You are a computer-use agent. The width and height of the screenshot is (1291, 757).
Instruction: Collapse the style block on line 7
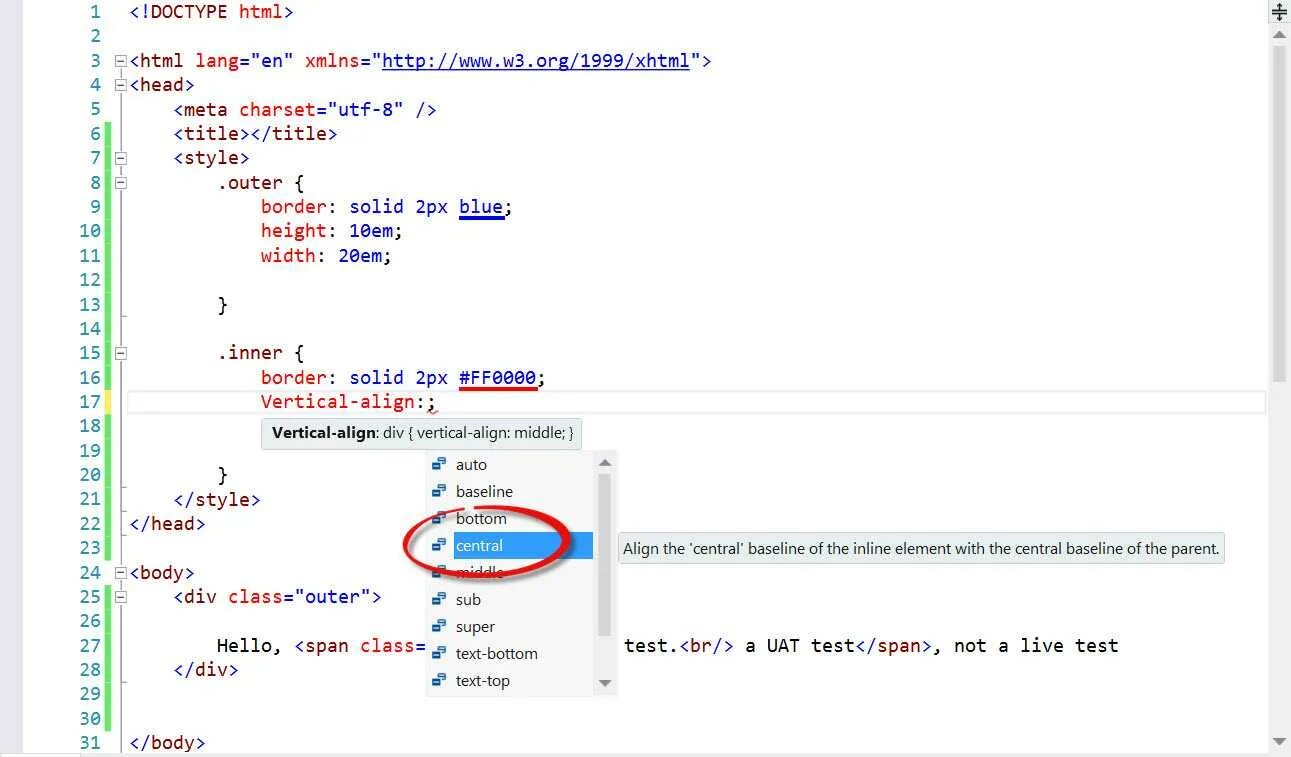121,158
